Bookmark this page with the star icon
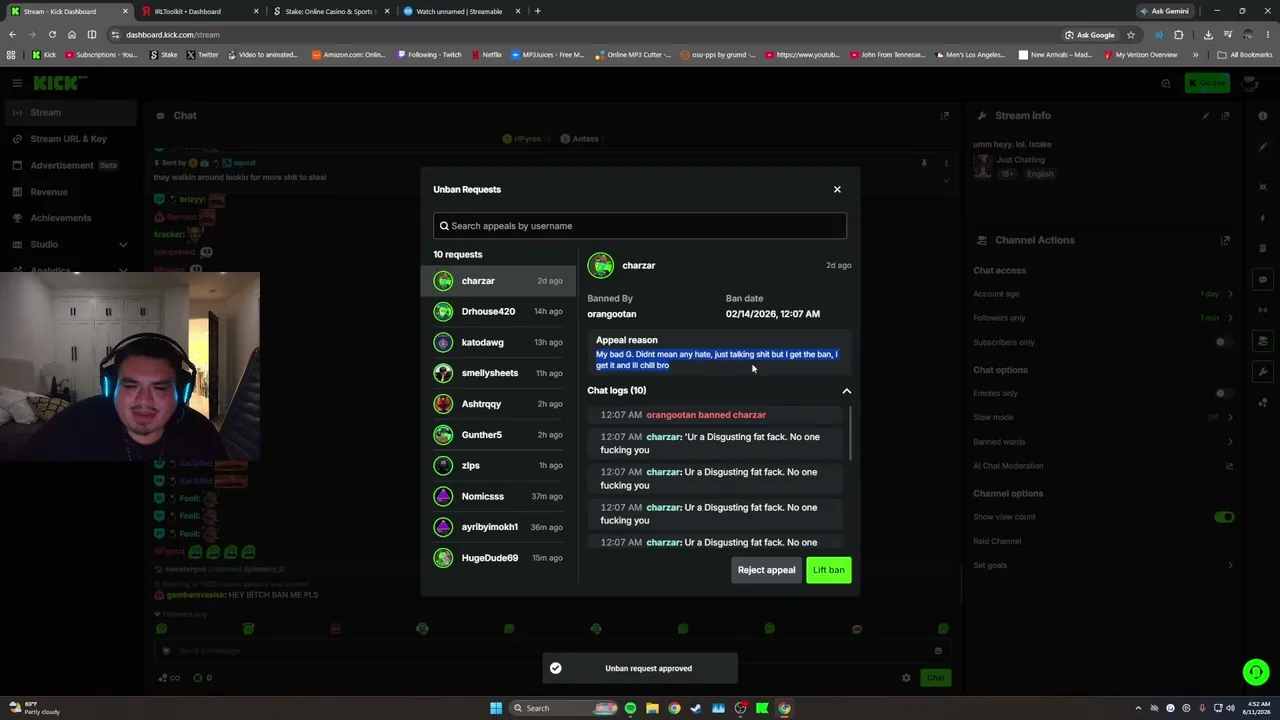Image resolution: width=1280 pixels, height=720 pixels. pyautogui.click(x=1131, y=35)
